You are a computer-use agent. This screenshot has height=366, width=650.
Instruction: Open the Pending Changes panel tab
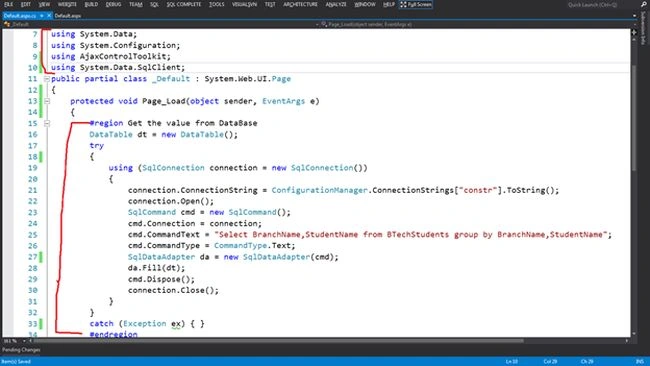click(x=21, y=350)
